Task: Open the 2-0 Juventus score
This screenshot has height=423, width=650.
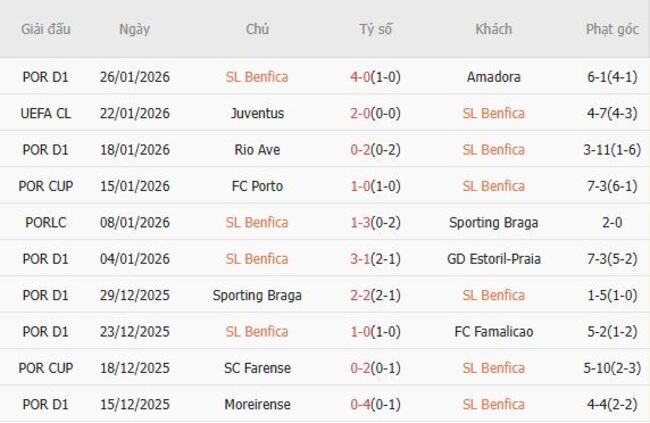Action: 376,113
